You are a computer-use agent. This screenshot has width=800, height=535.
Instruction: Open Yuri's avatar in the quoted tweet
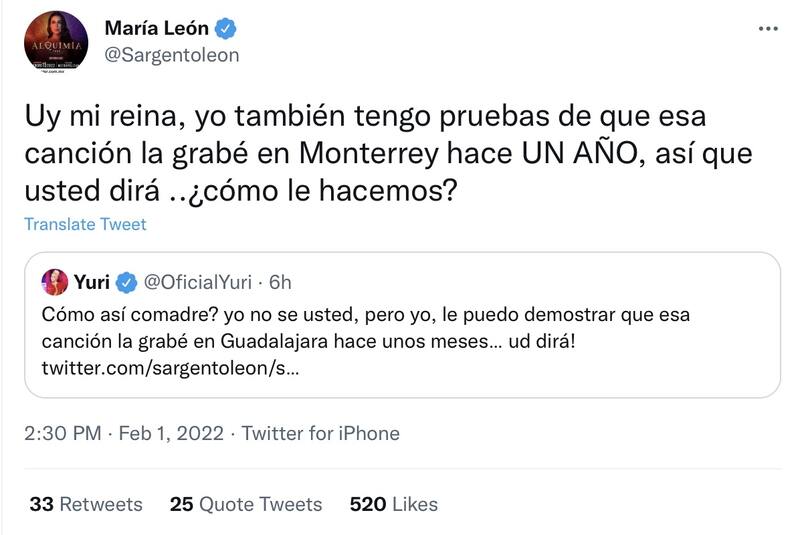(55, 283)
